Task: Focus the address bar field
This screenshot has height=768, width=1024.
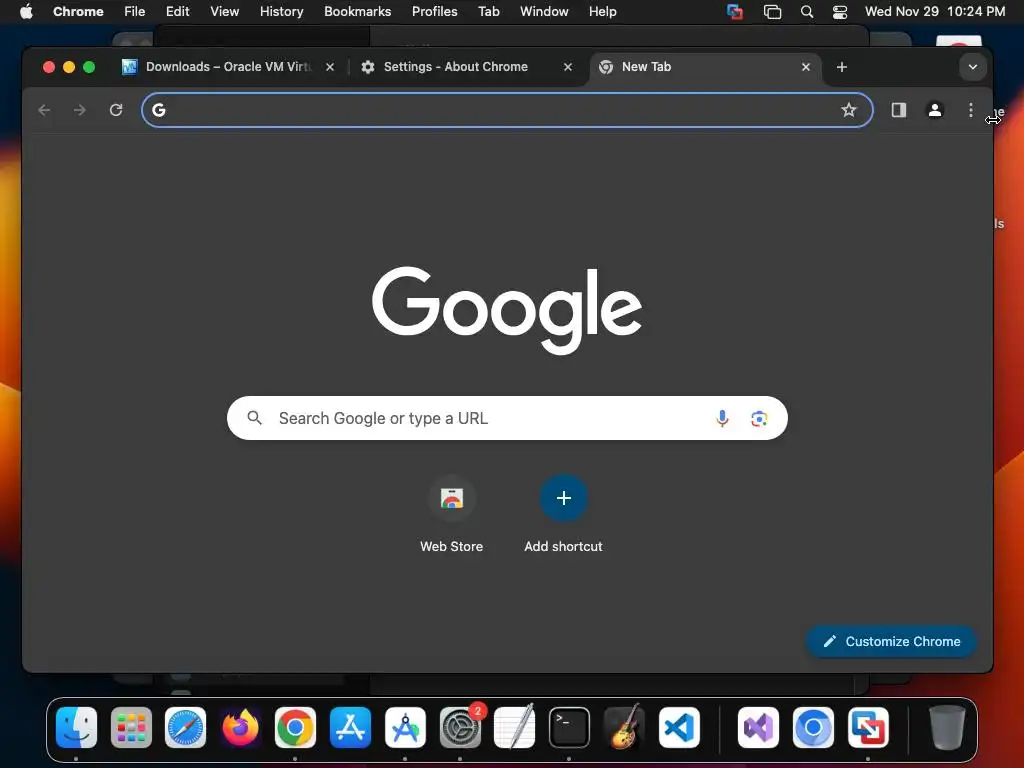Action: pos(507,110)
